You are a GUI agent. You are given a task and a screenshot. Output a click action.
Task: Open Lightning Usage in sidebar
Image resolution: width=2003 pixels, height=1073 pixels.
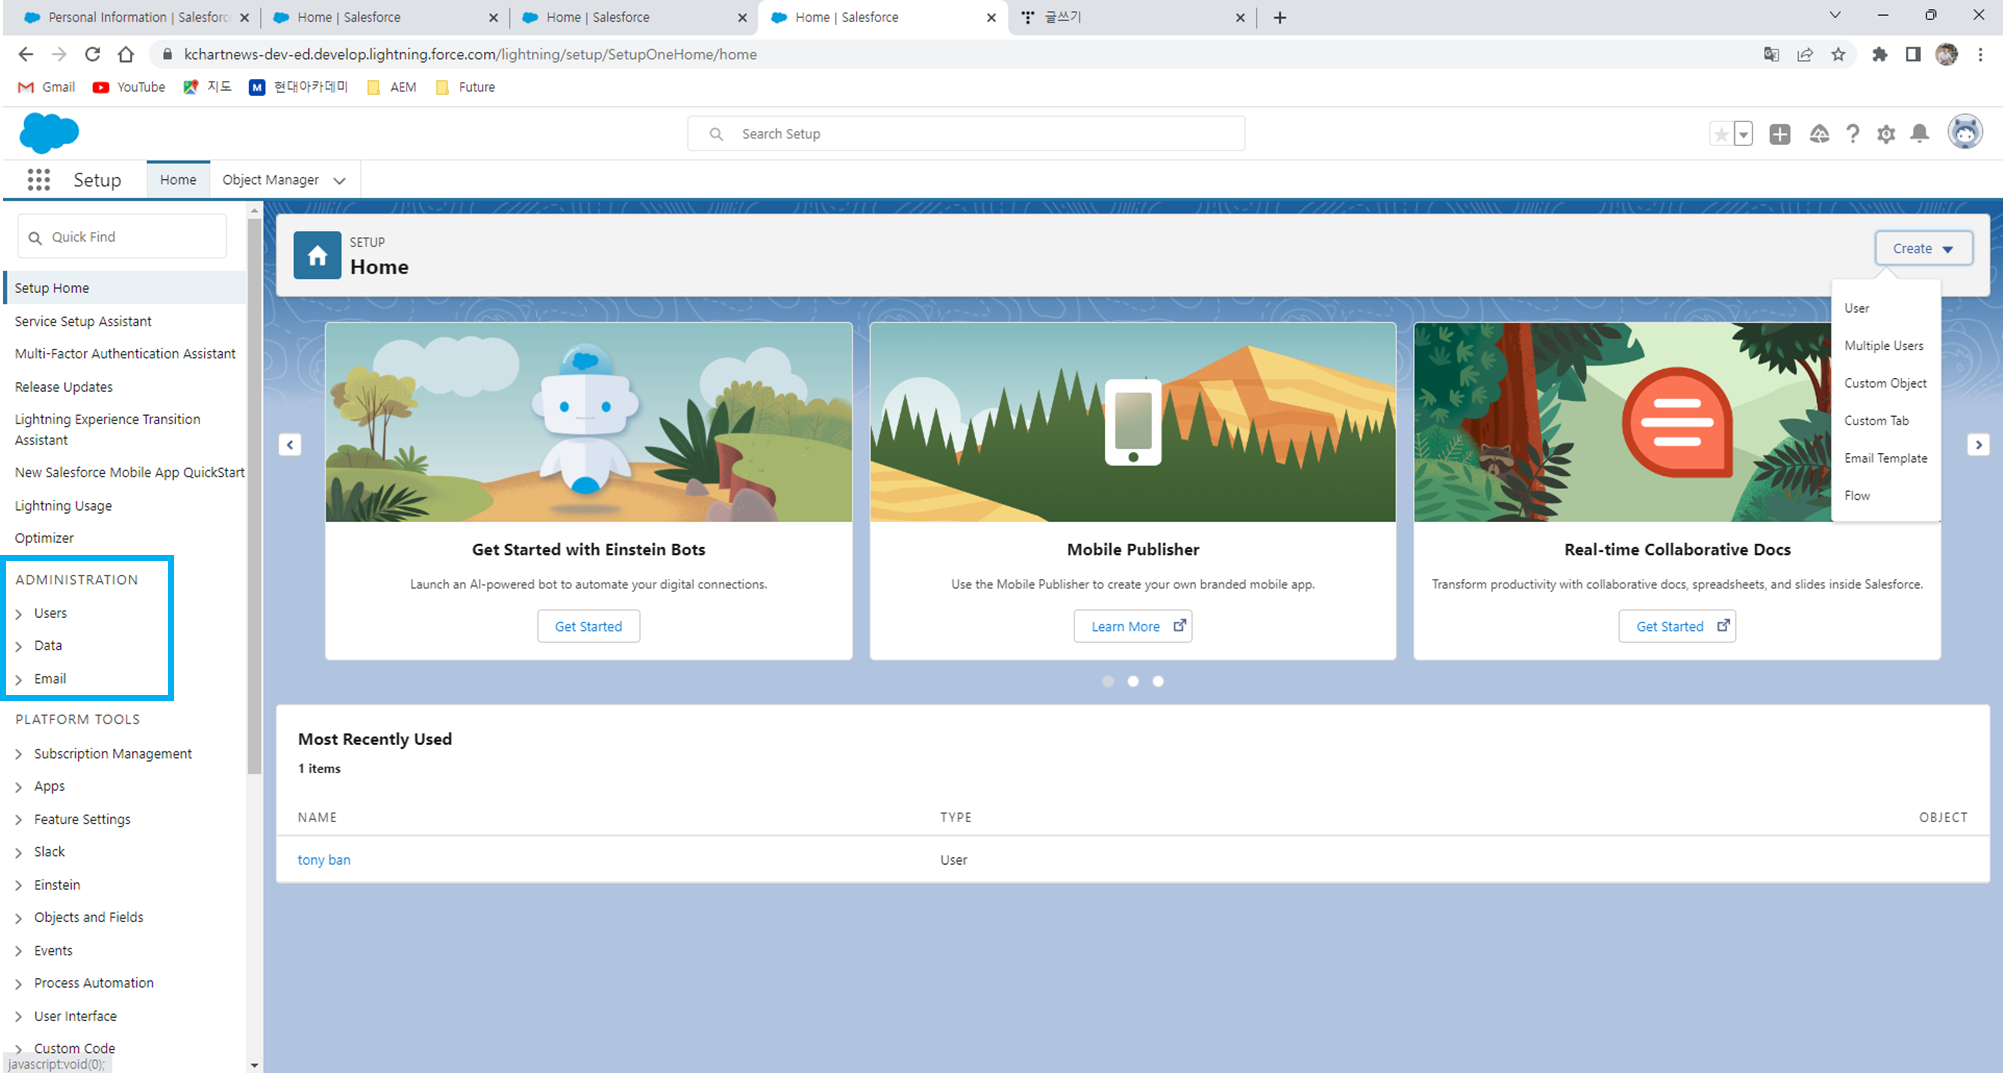click(x=63, y=506)
